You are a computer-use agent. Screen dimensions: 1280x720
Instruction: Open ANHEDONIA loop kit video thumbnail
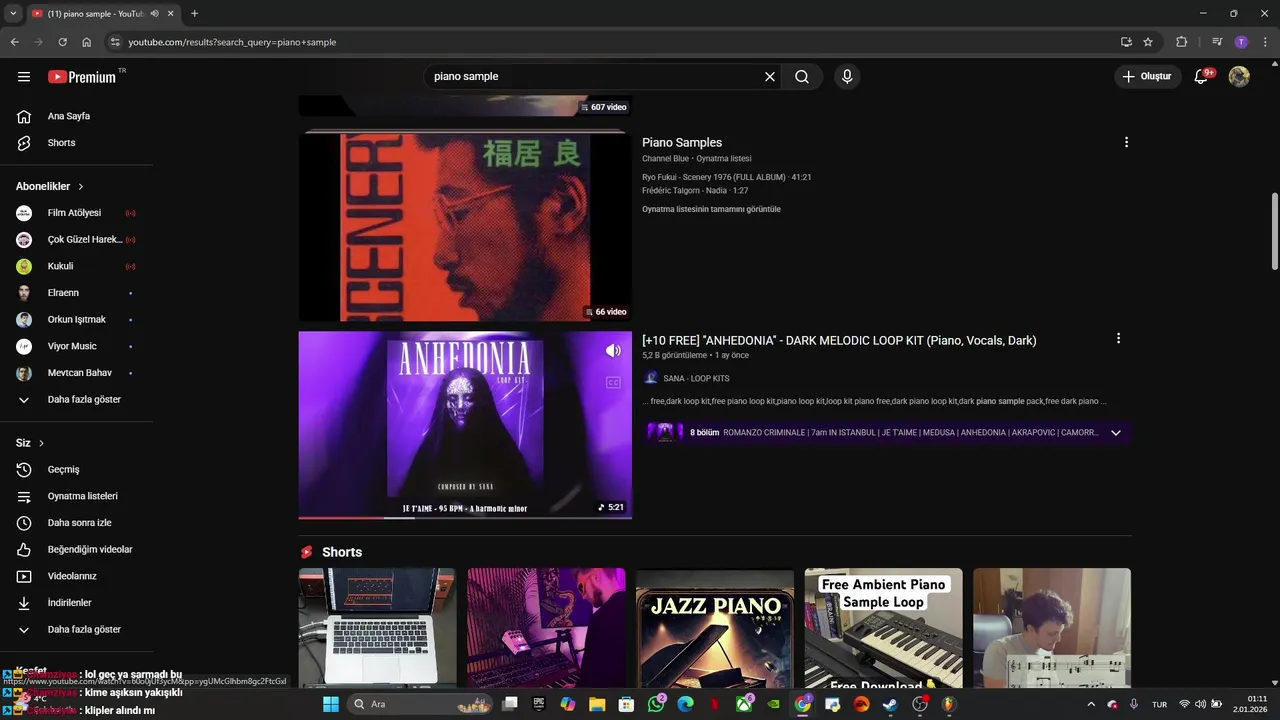tap(465, 425)
